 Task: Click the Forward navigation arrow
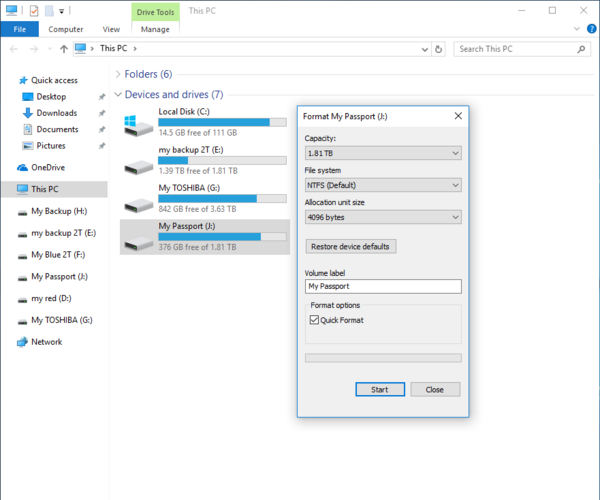34,49
